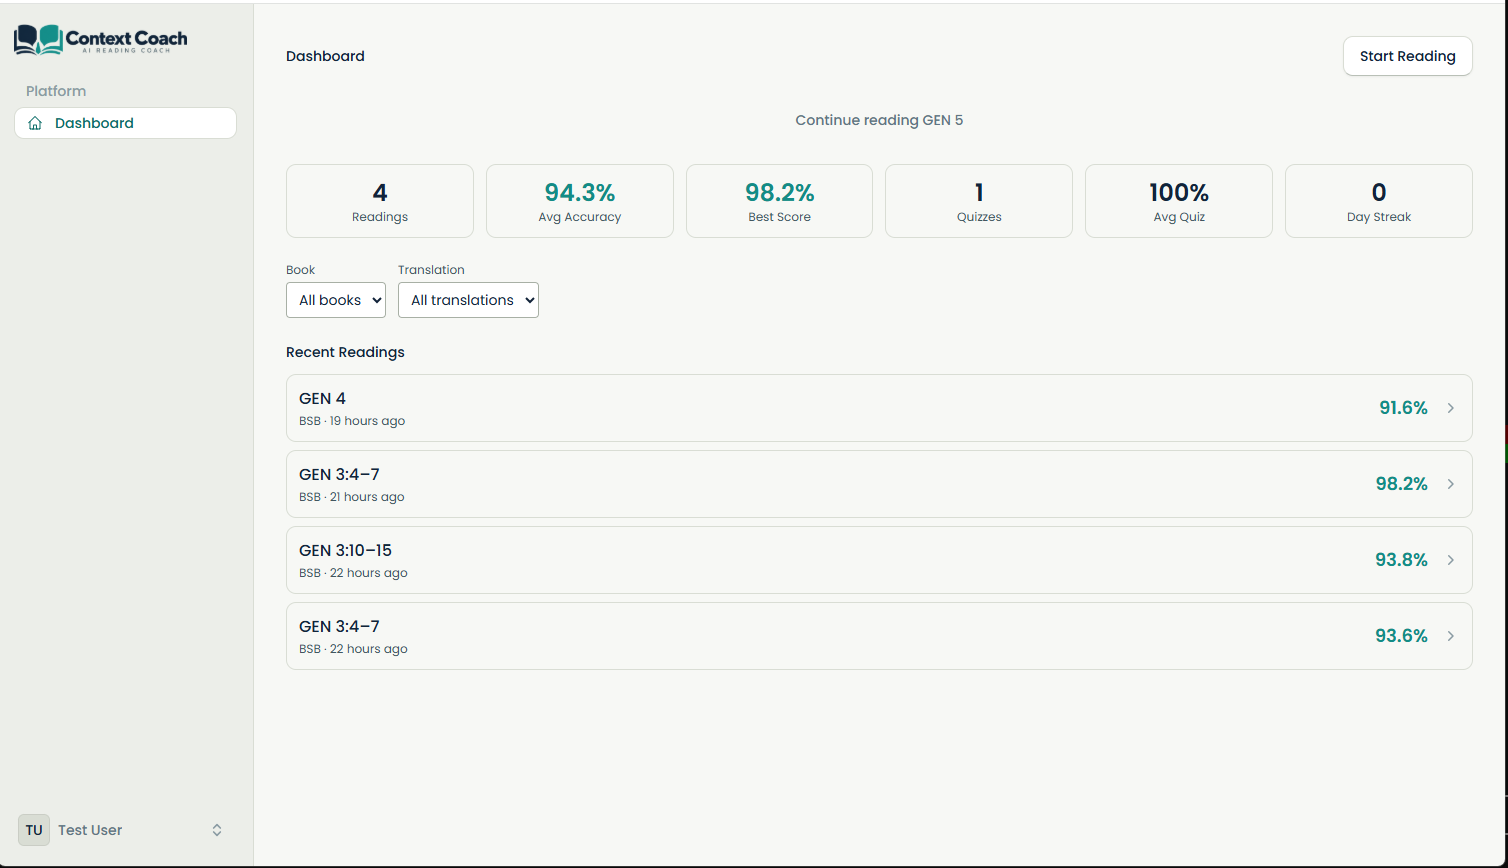The width and height of the screenshot is (1508, 868).
Task: Follow the Continue reading GEN 5 link
Action: (879, 120)
